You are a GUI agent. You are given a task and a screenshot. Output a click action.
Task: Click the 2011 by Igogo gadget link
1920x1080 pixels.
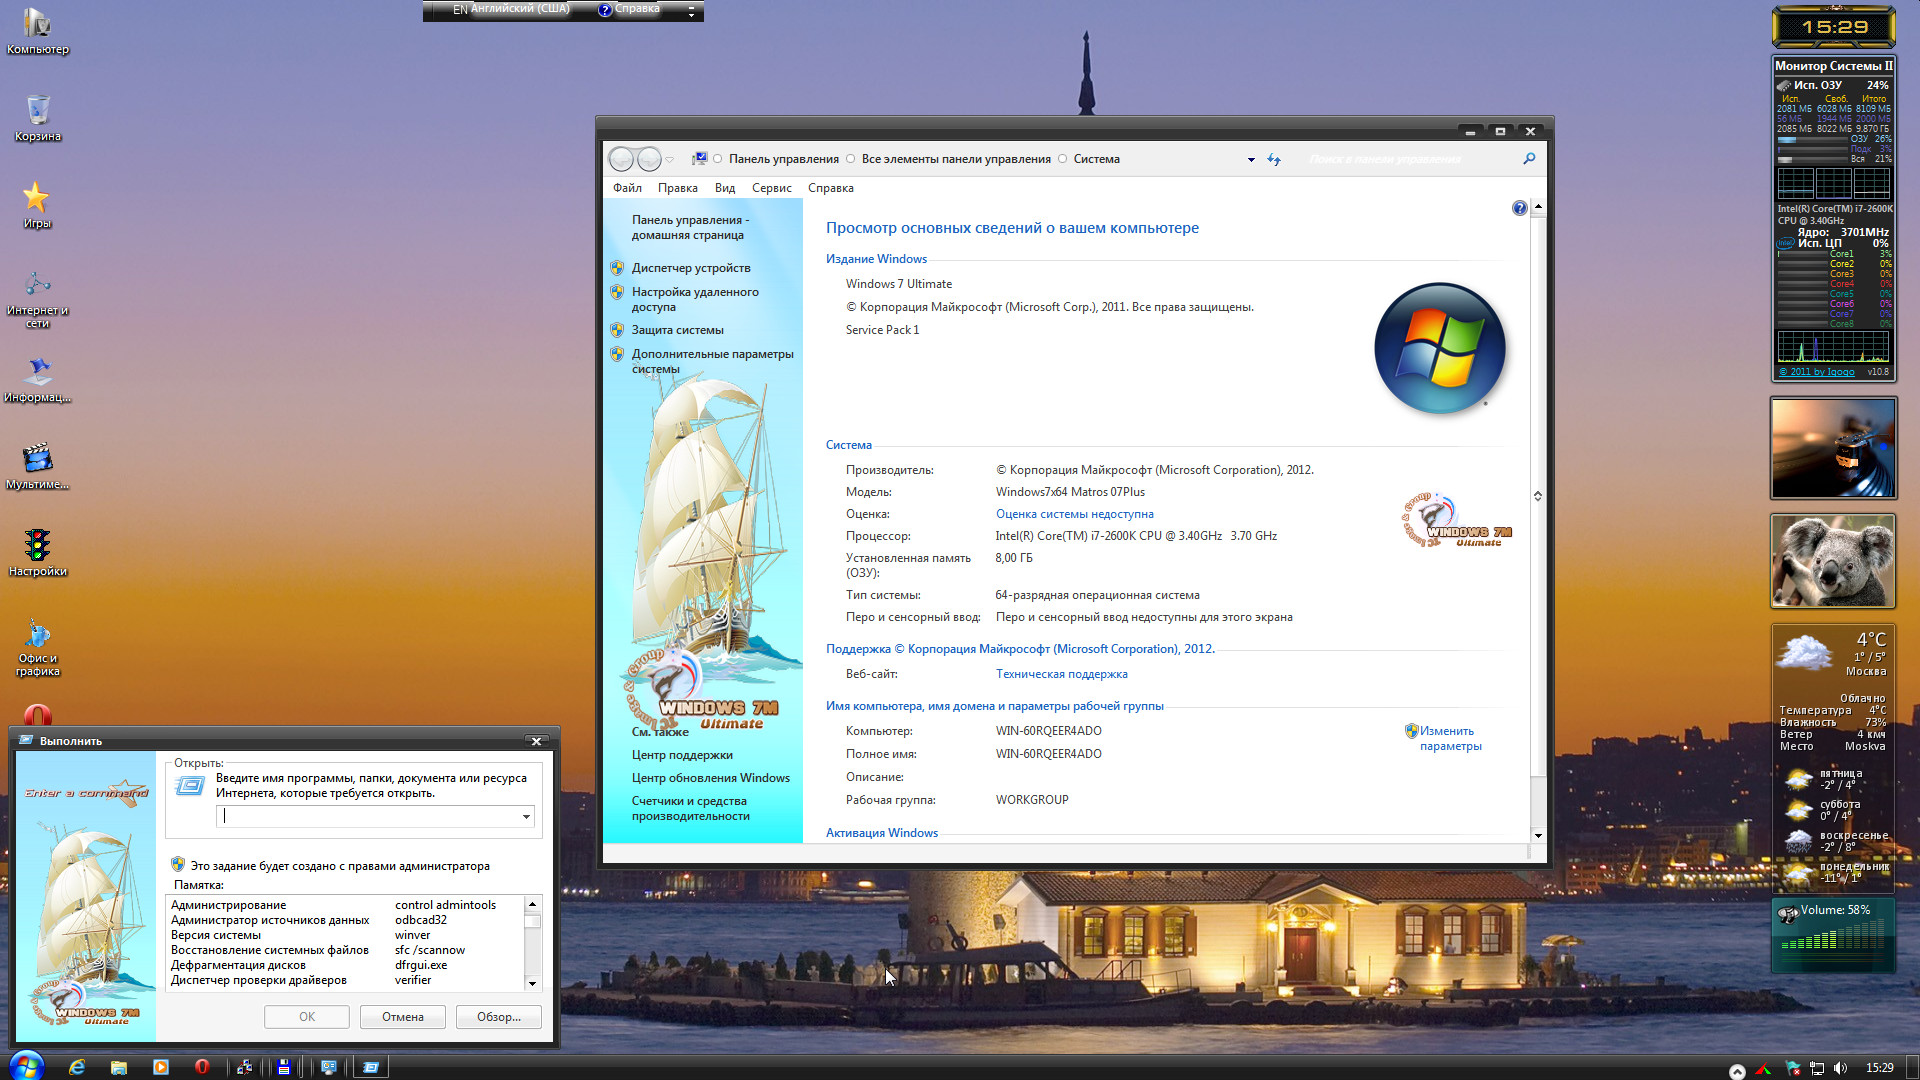click(x=1816, y=372)
